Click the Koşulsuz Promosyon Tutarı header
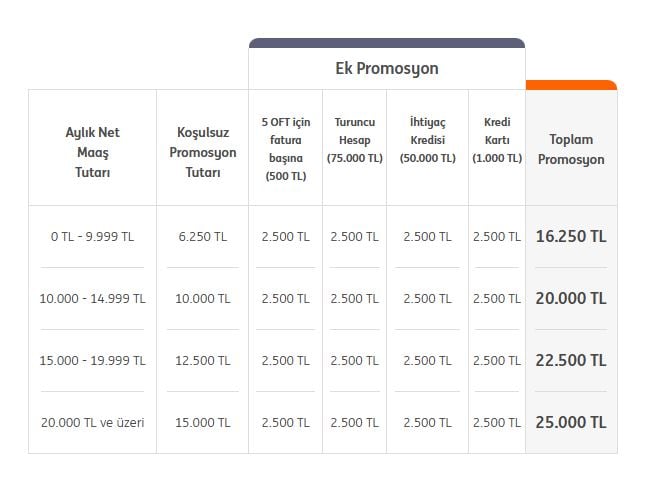Image resolution: width=671 pixels, height=492 pixels. (x=203, y=152)
